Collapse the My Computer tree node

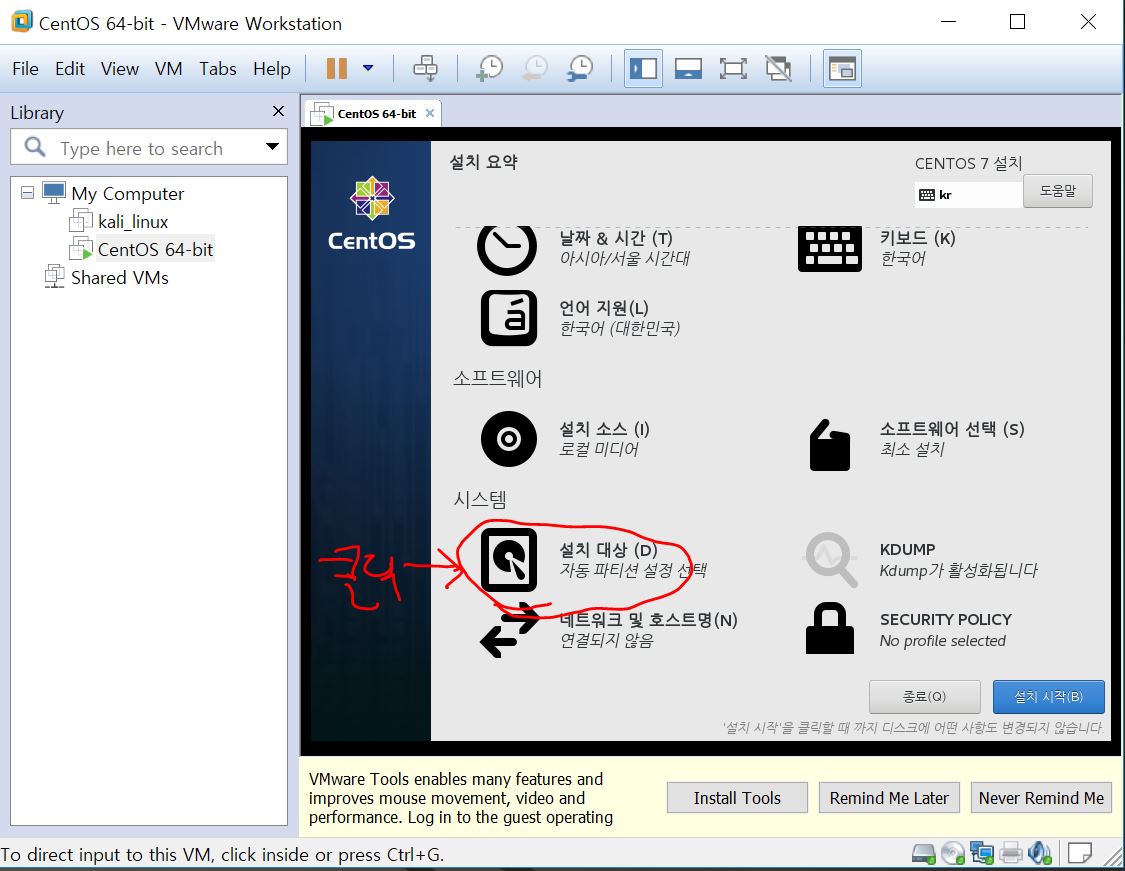click(27, 192)
